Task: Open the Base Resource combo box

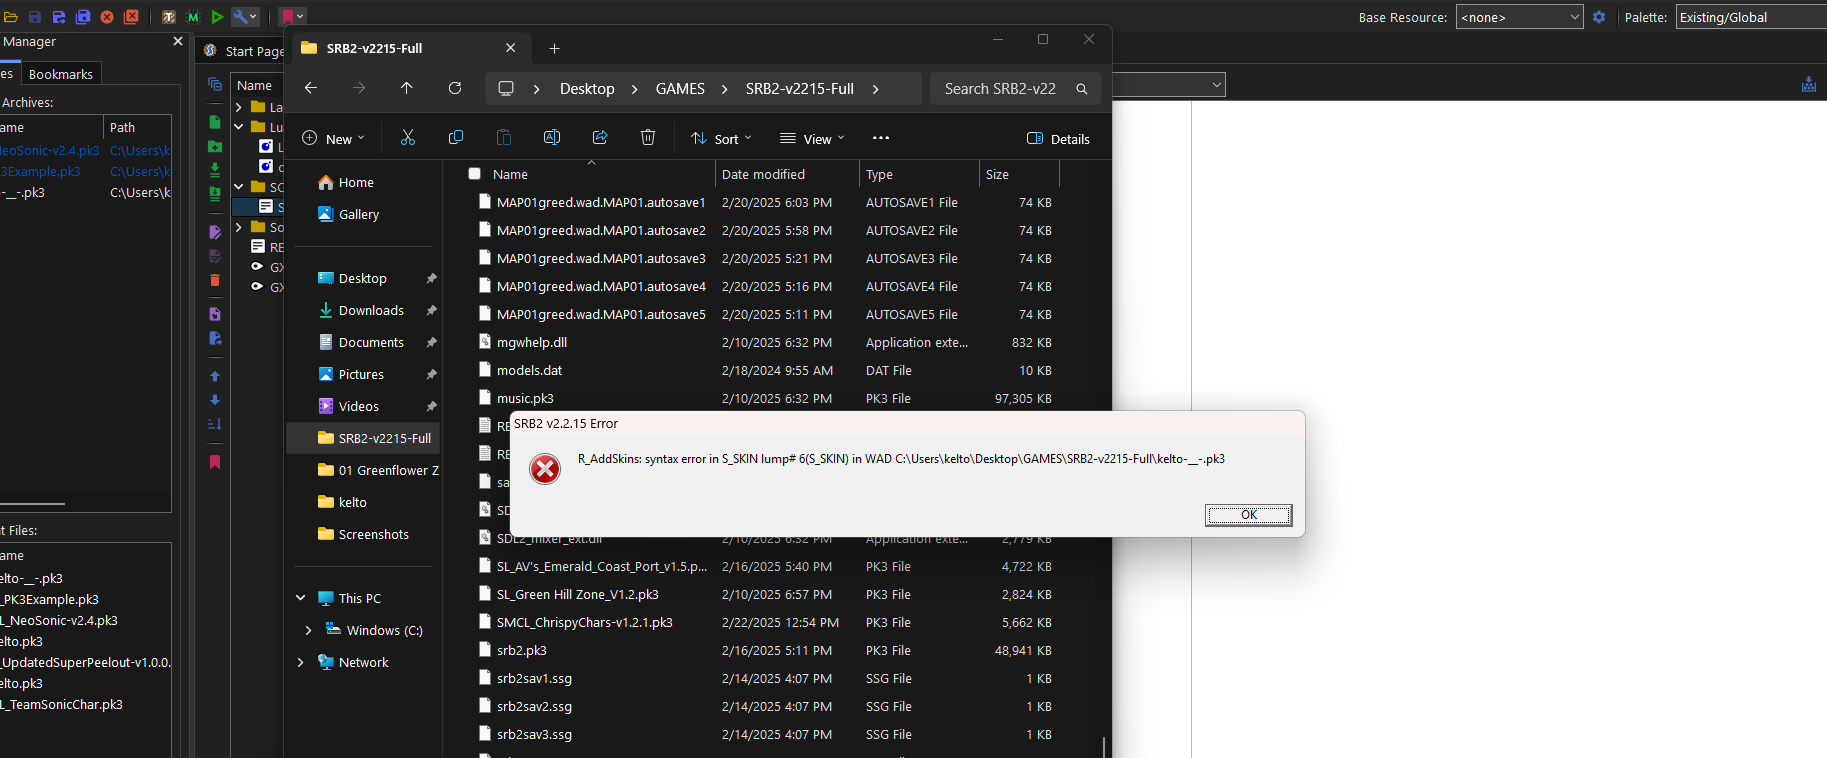Action: pyautogui.click(x=1519, y=17)
